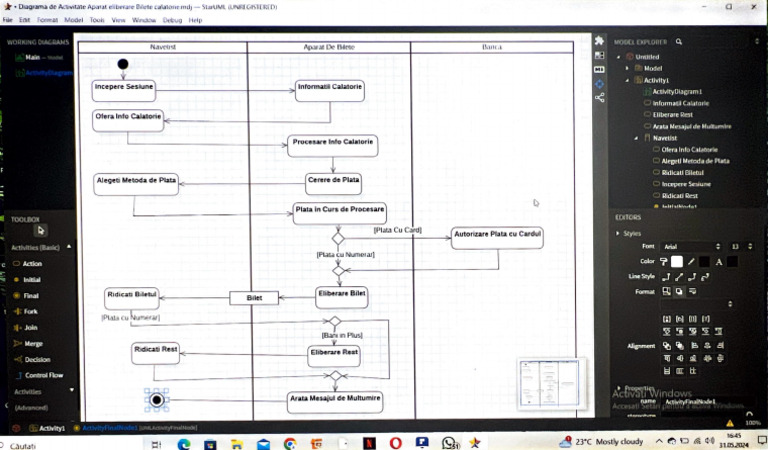Click the fill color paint roller icon
The width and height of the screenshot is (768, 450).
click(663, 261)
